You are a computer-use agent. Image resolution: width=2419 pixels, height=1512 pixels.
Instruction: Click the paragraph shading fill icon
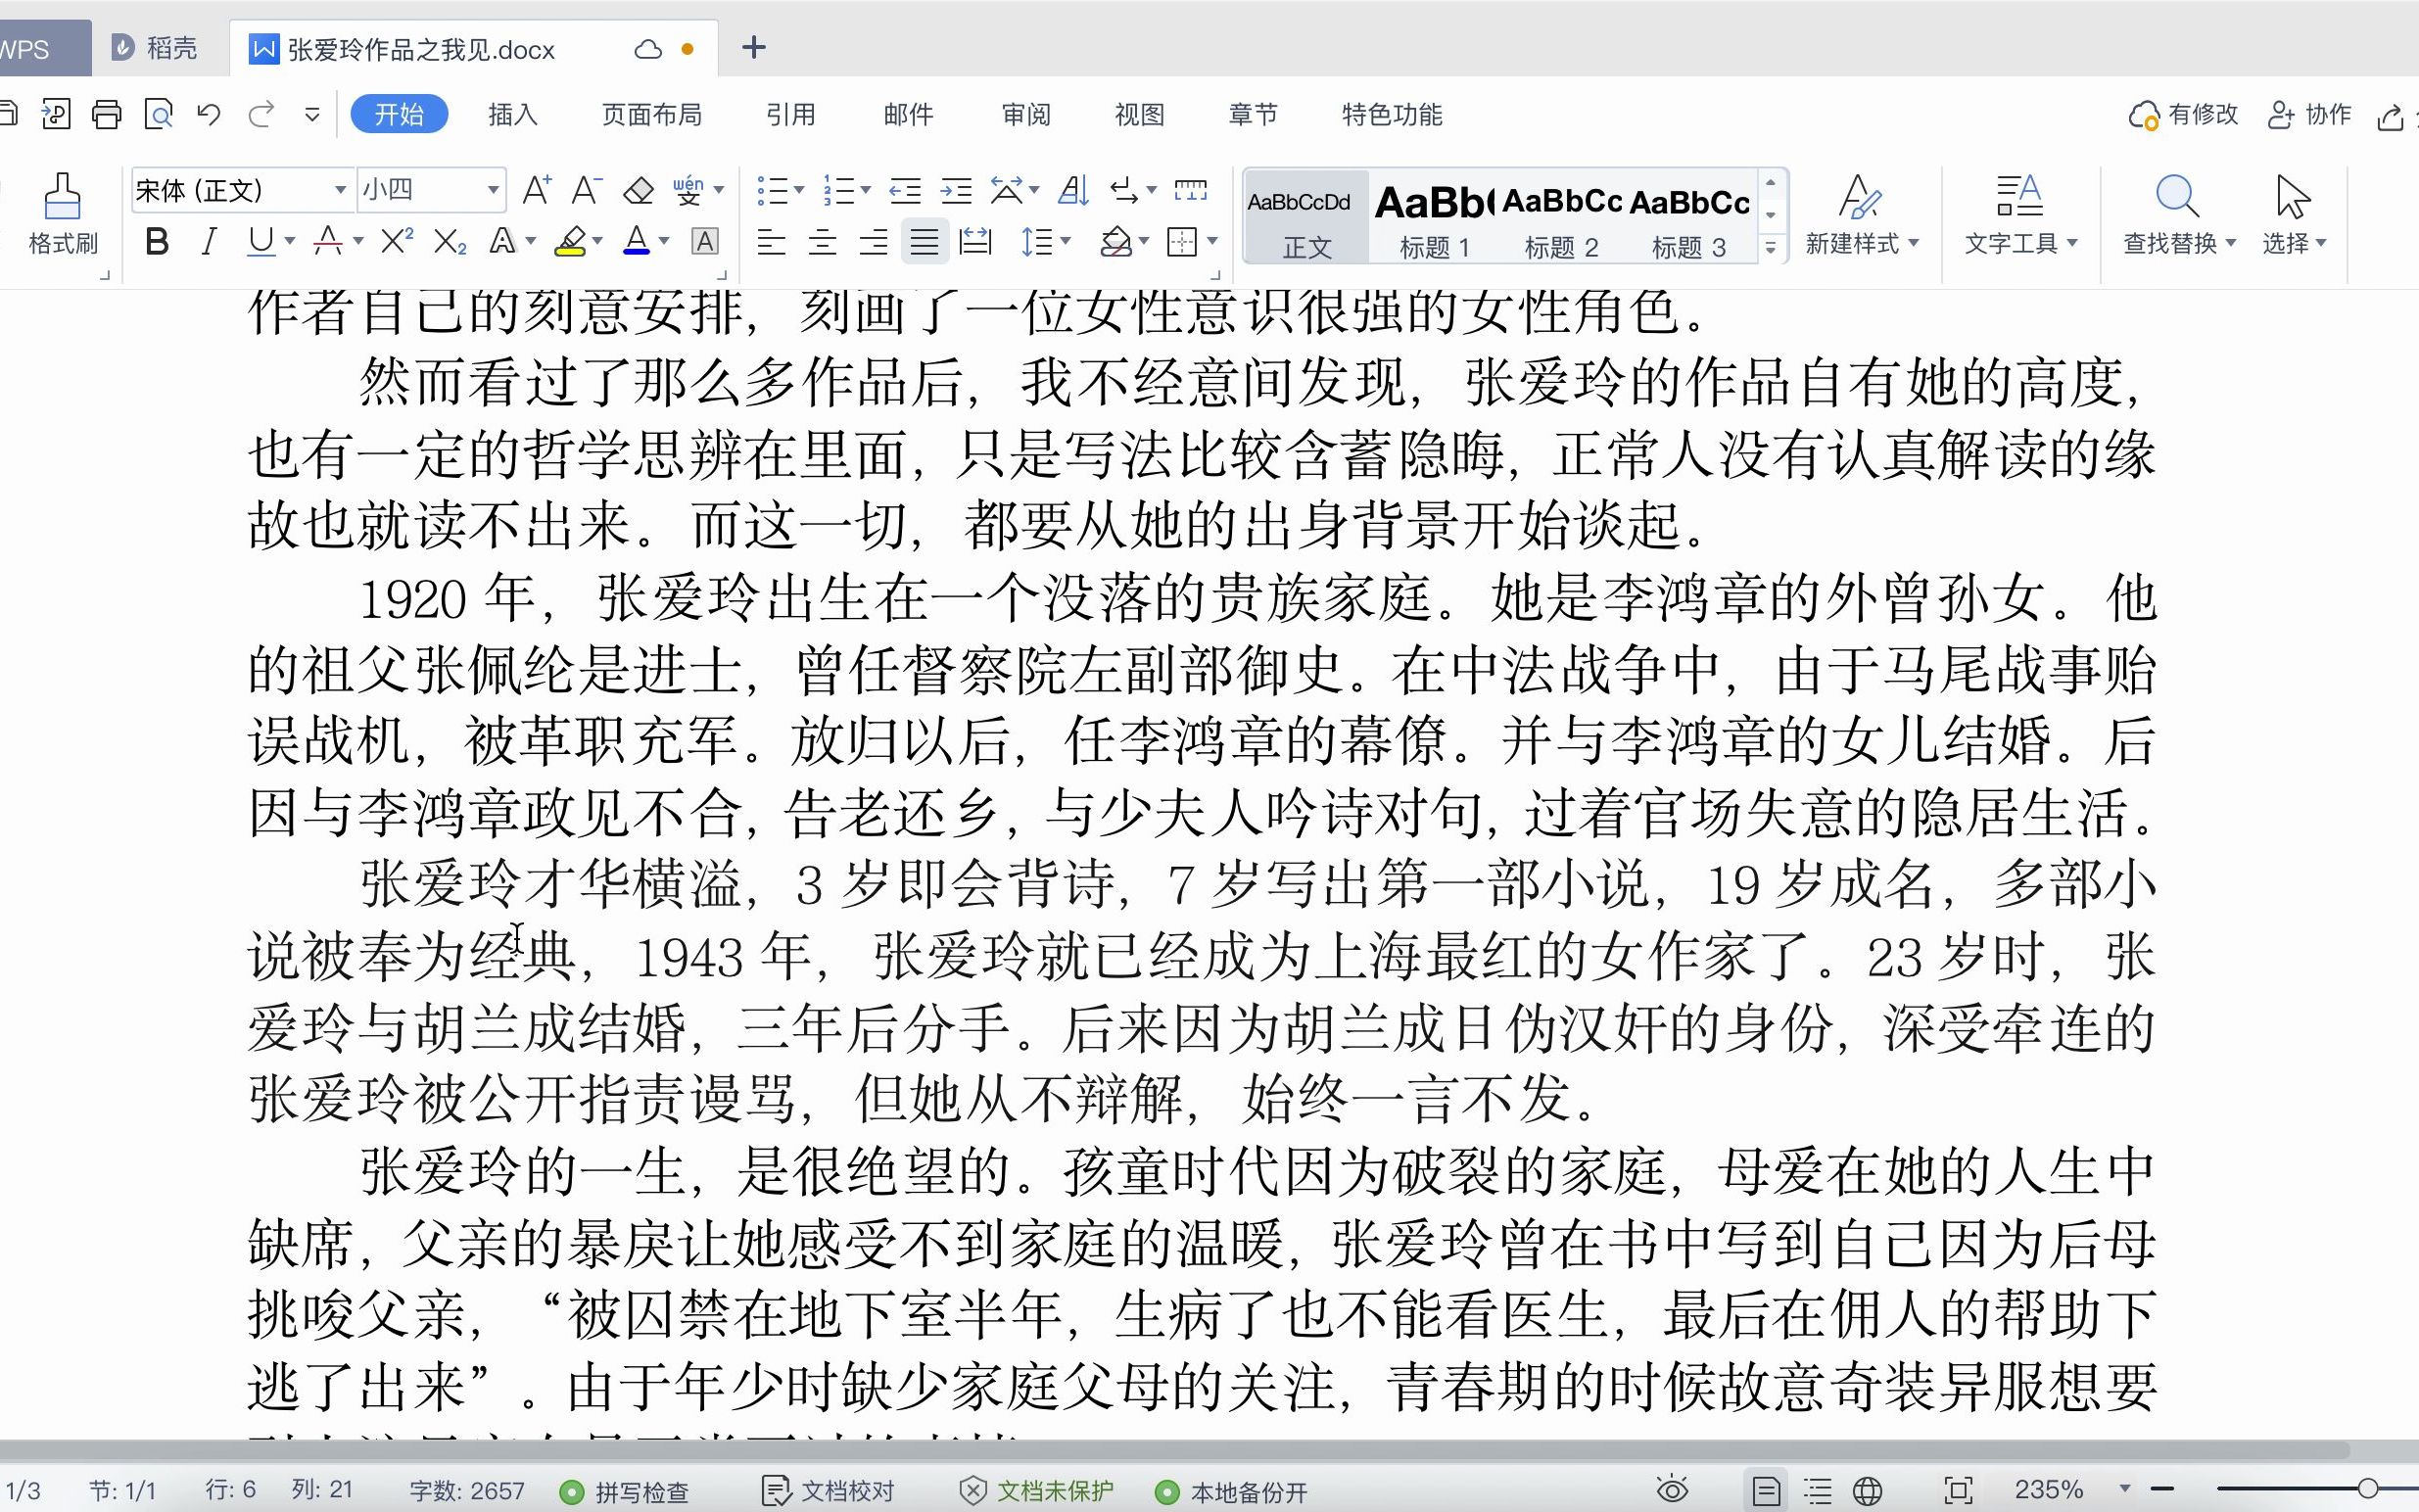(1116, 242)
